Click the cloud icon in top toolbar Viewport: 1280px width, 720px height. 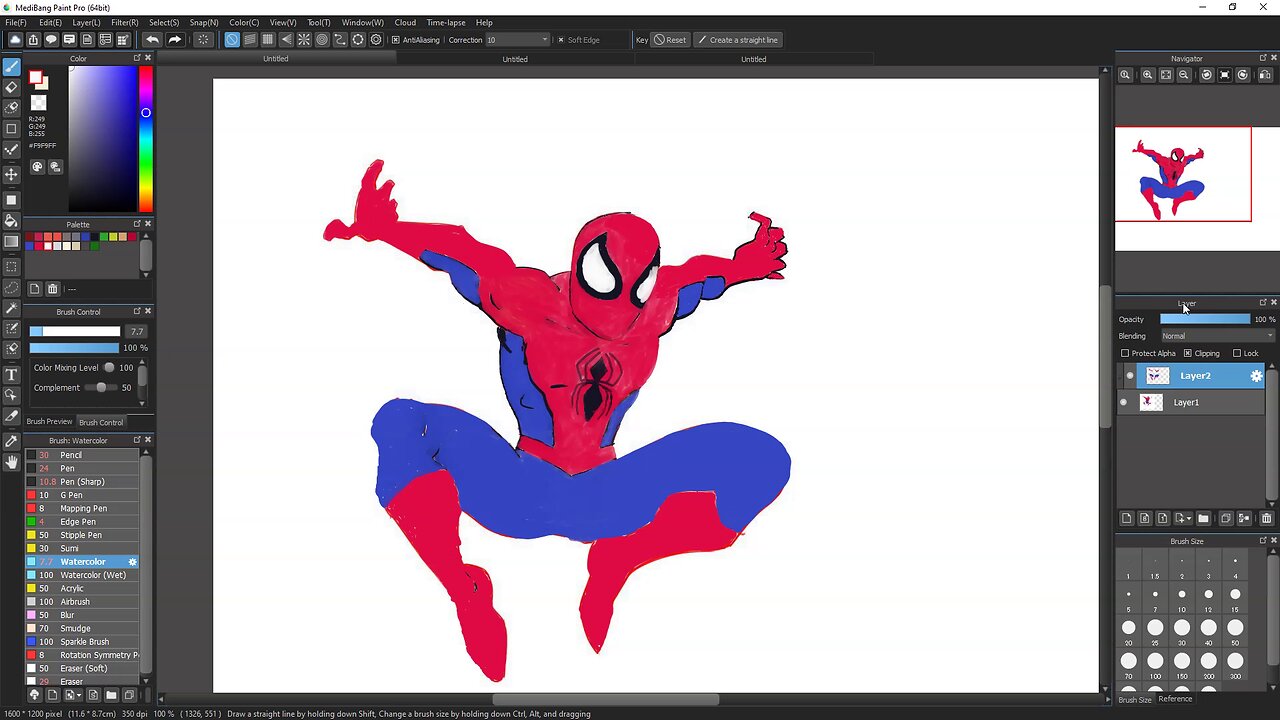(15, 40)
